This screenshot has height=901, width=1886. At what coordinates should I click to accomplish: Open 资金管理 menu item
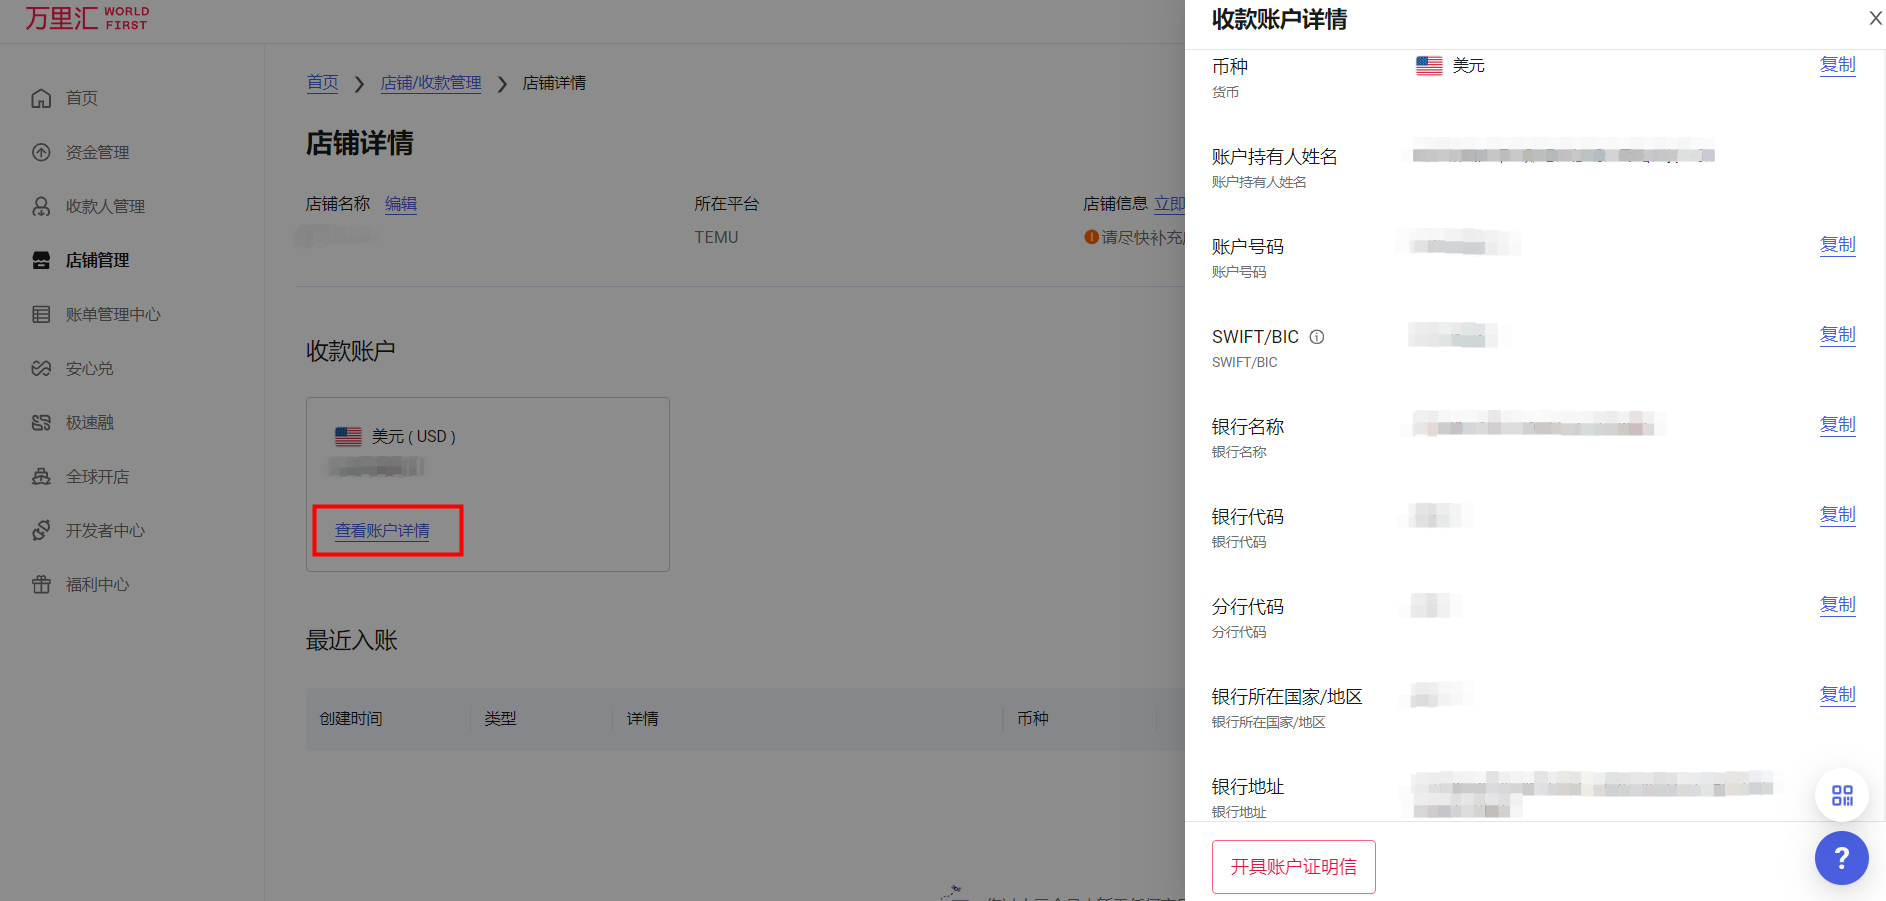(98, 152)
